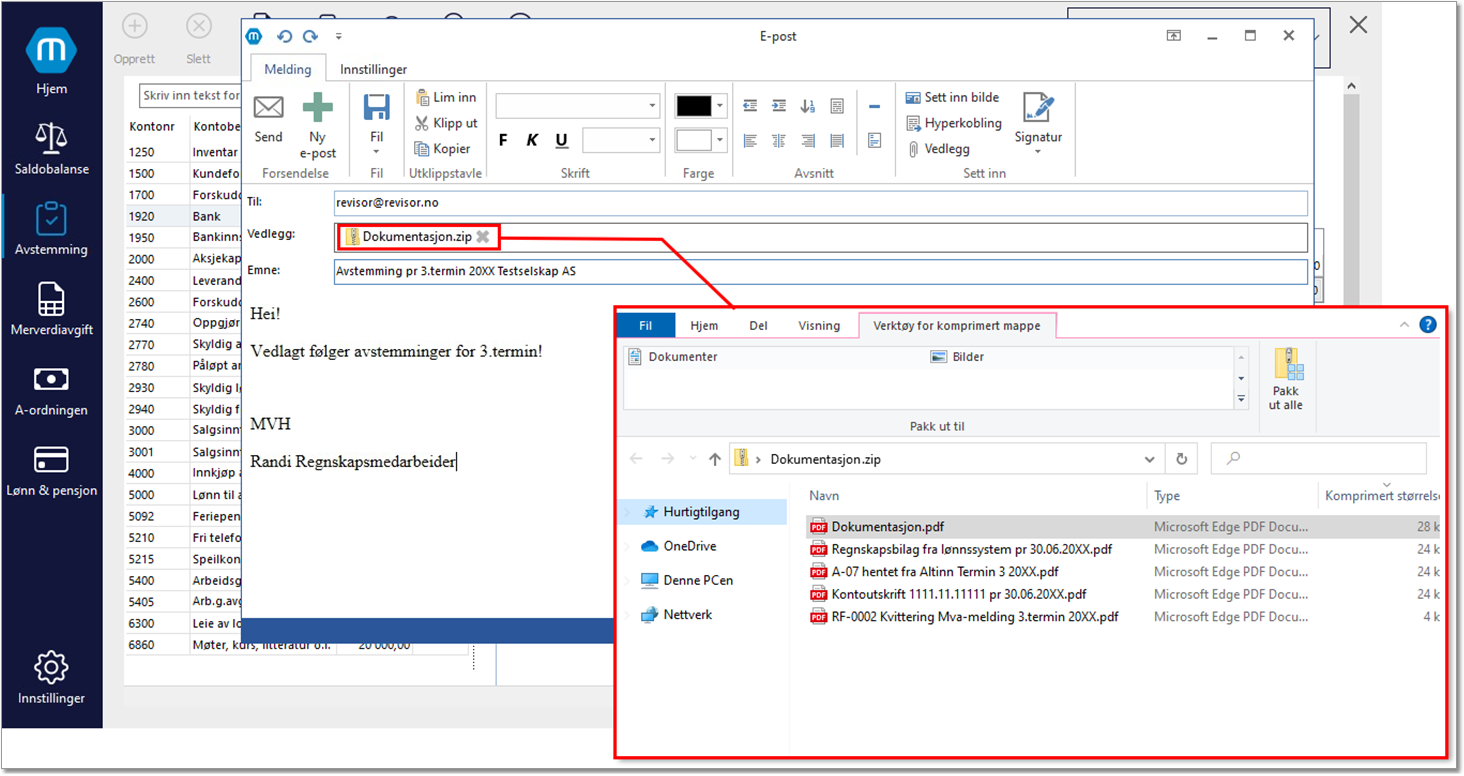Insert a Hyperkobling

coord(954,123)
